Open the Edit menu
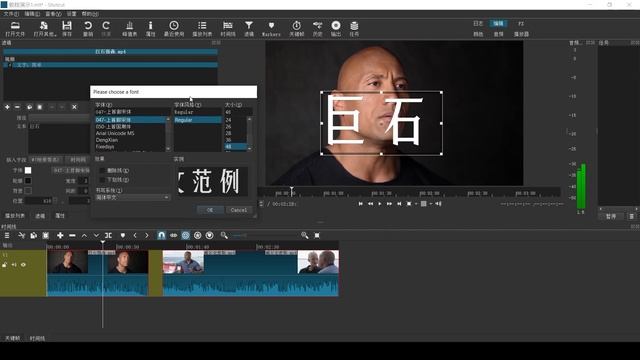Viewport: 640px width, 360px height. pos(32,14)
